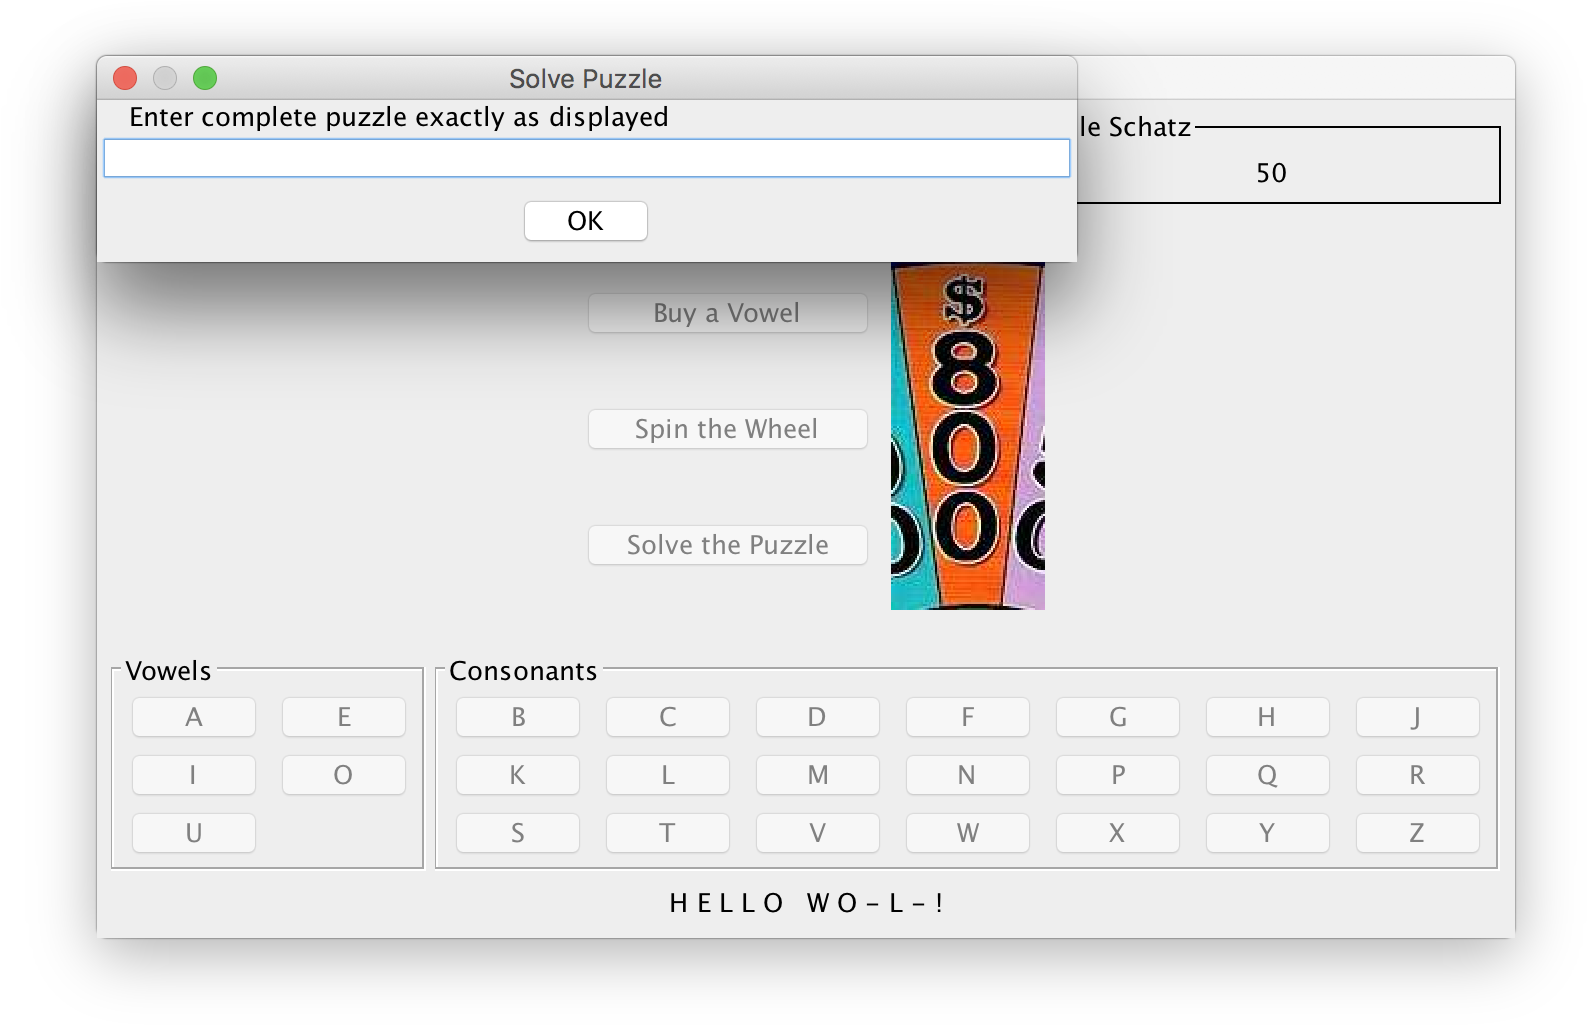This screenshot has width=1587, height=1025.
Task: Guess consonant W
Action: coord(968,833)
